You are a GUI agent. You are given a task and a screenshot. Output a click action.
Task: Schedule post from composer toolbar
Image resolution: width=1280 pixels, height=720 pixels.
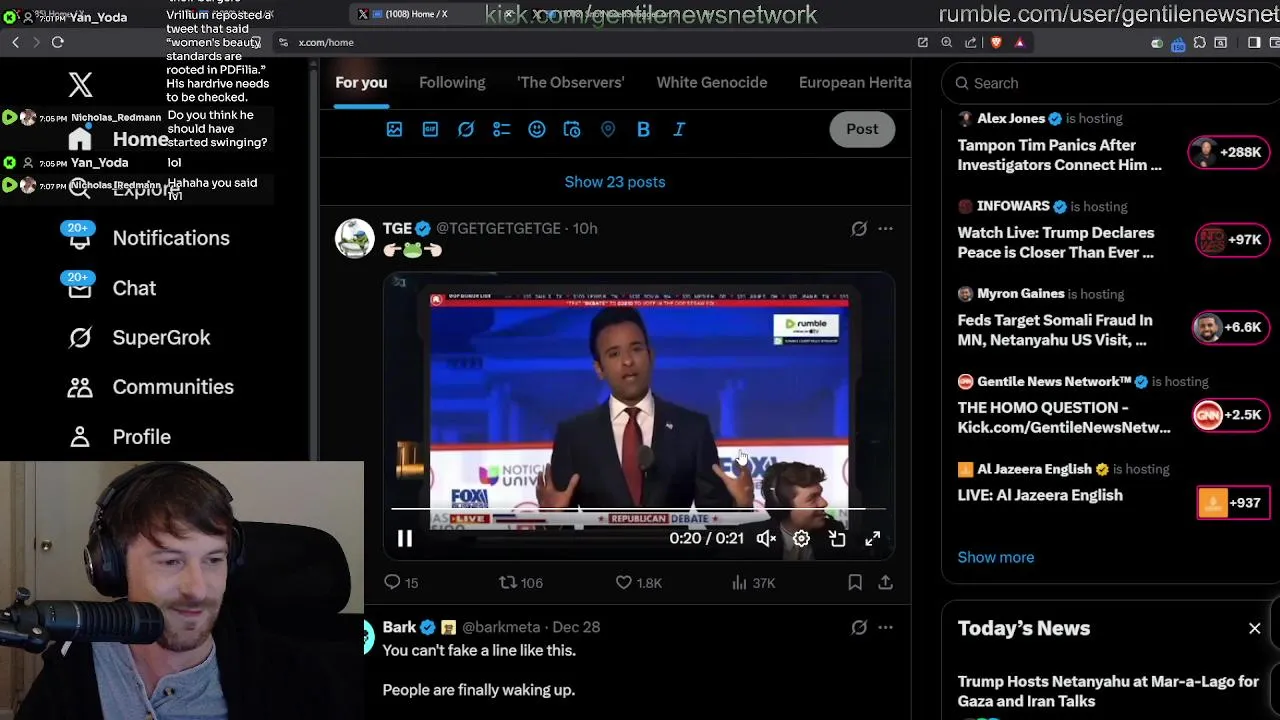(x=572, y=129)
